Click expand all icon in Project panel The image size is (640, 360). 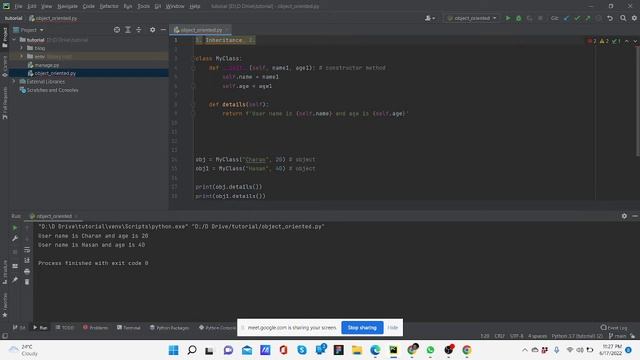coord(128,30)
